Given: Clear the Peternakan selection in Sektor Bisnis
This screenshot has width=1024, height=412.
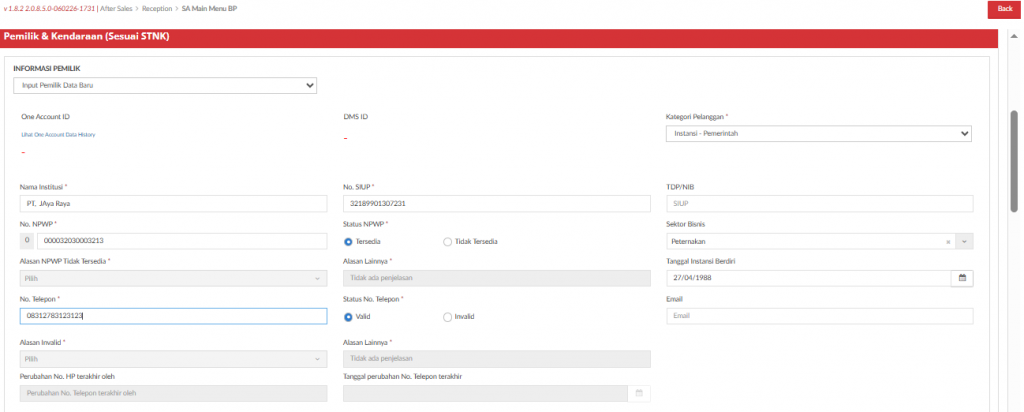Looking at the screenshot, I should (x=947, y=241).
